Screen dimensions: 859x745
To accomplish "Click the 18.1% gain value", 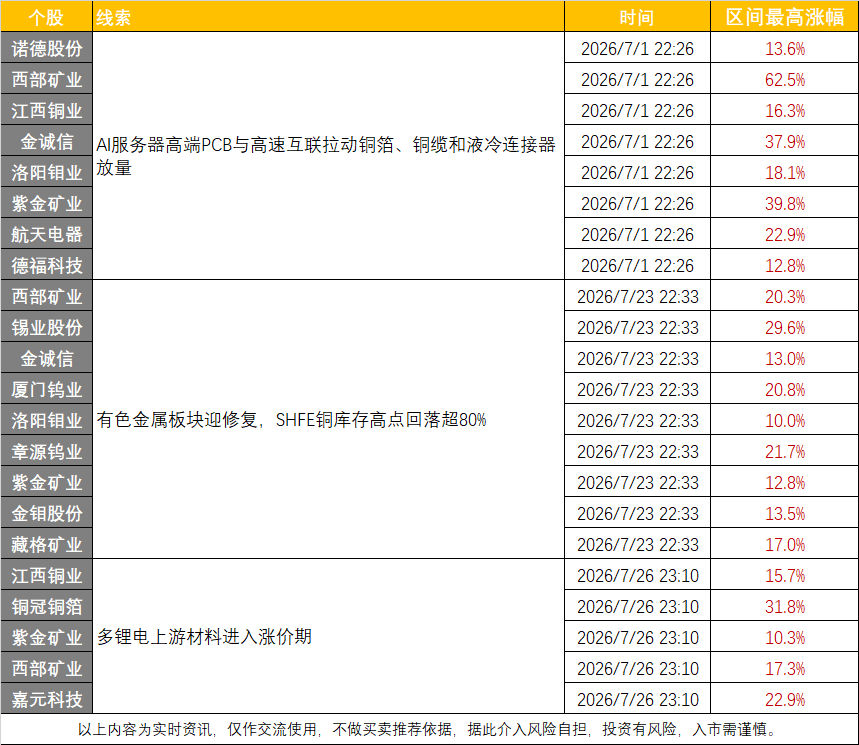I will [x=784, y=173].
